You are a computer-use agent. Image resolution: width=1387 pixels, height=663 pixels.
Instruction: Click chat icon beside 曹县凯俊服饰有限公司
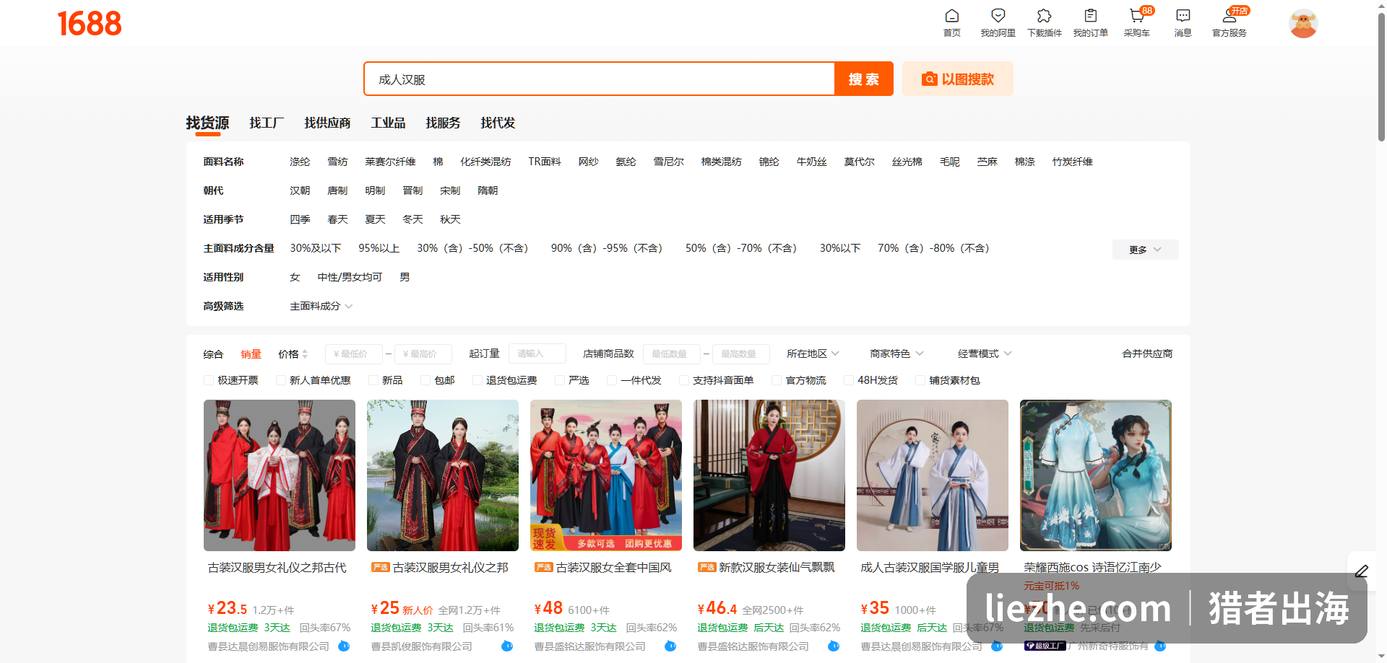(x=506, y=646)
